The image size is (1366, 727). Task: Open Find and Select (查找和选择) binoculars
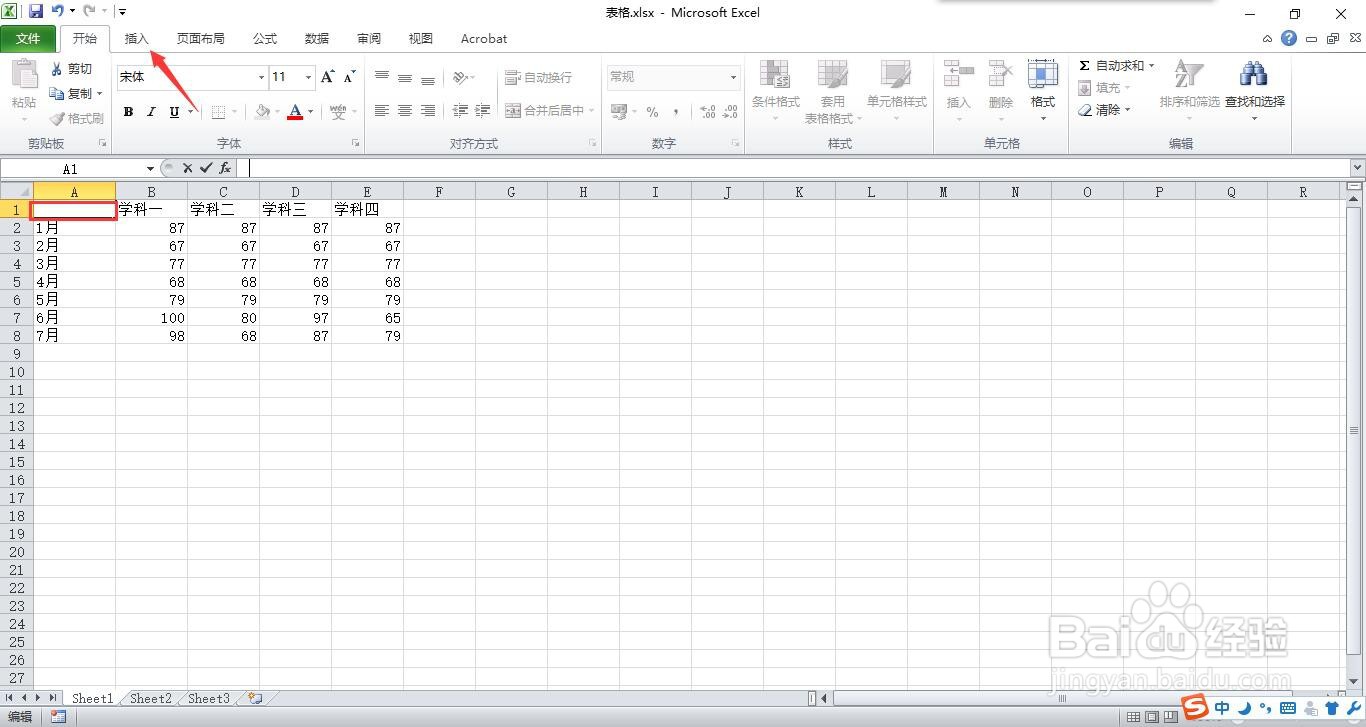click(1254, 90)
